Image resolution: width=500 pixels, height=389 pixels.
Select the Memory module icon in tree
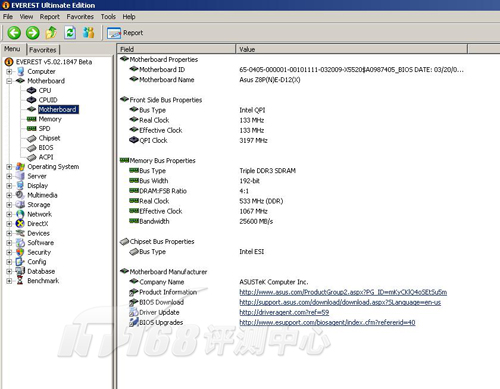pos(31,119)
